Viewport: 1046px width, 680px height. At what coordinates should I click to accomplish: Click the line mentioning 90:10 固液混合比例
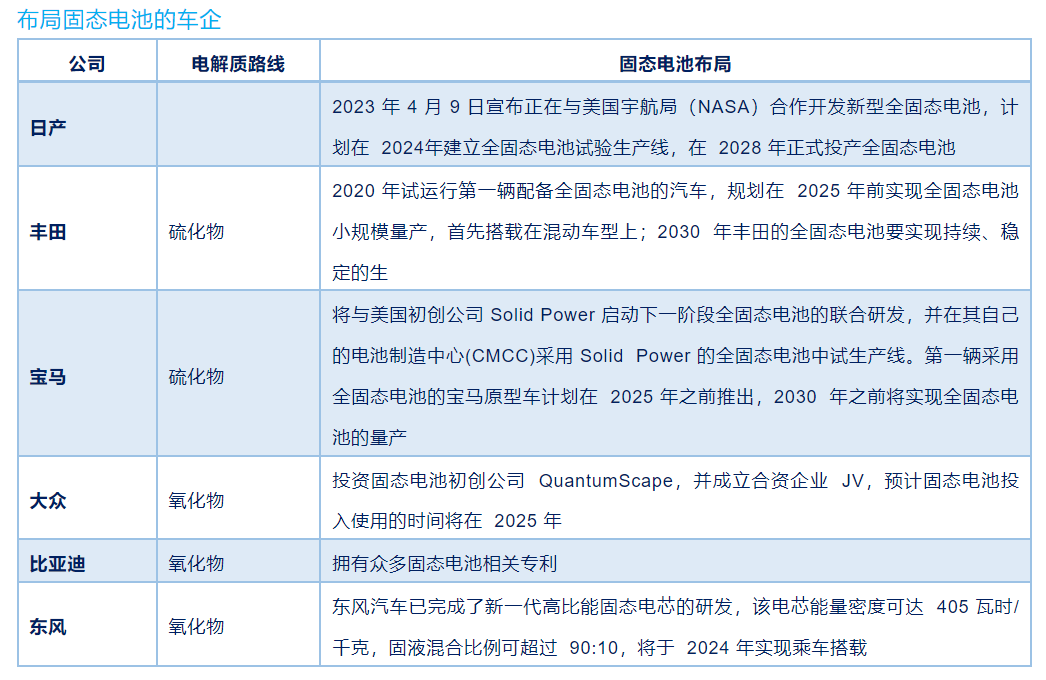pos(599,647)
